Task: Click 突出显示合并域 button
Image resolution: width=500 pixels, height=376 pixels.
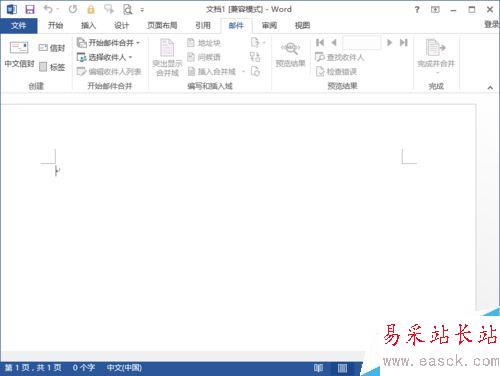Action: pyautogui.click(x=167, y=57)
